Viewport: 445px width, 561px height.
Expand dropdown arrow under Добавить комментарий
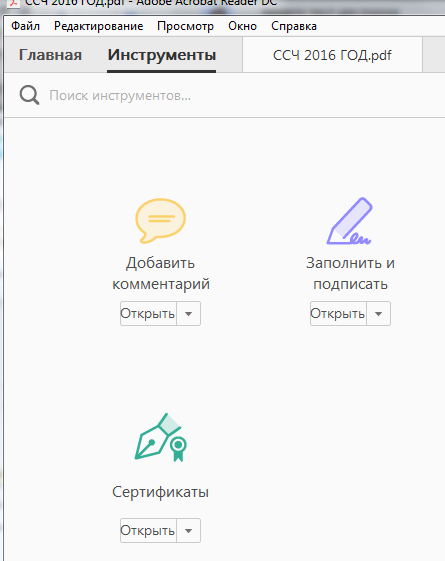click(x=189, y=314)
